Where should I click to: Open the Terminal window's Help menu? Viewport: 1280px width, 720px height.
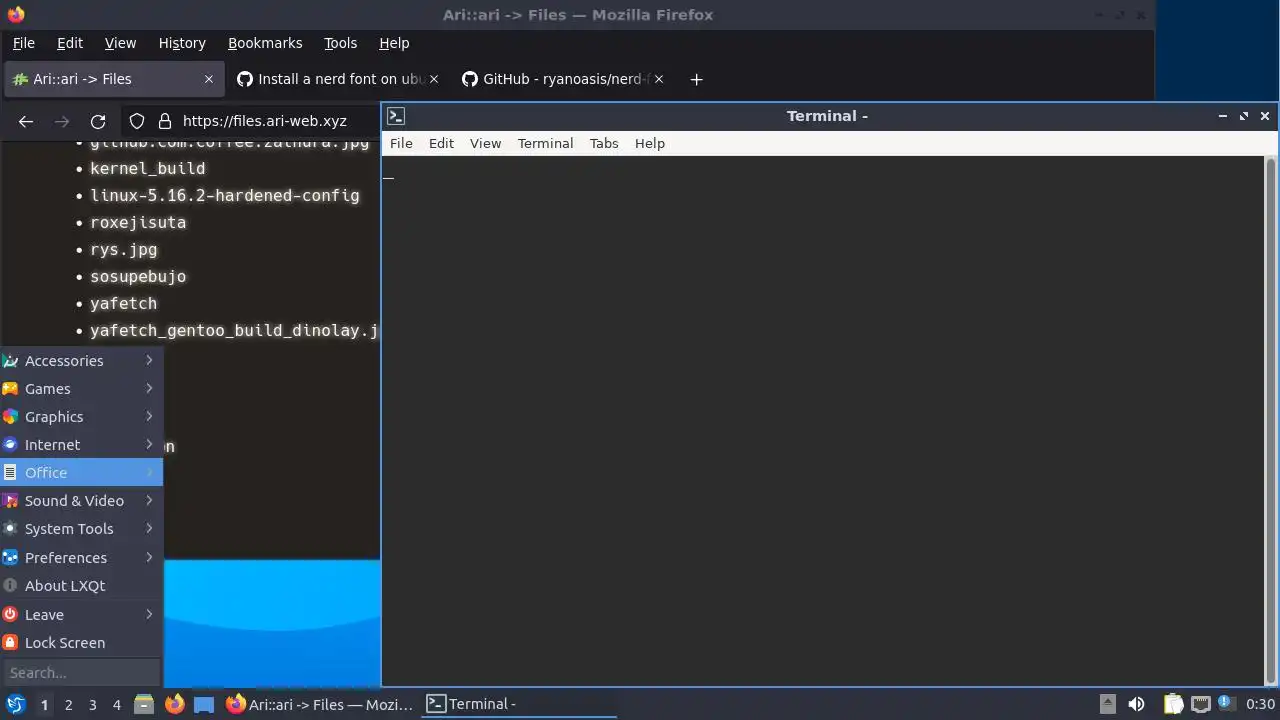click(x=650, y=143)
